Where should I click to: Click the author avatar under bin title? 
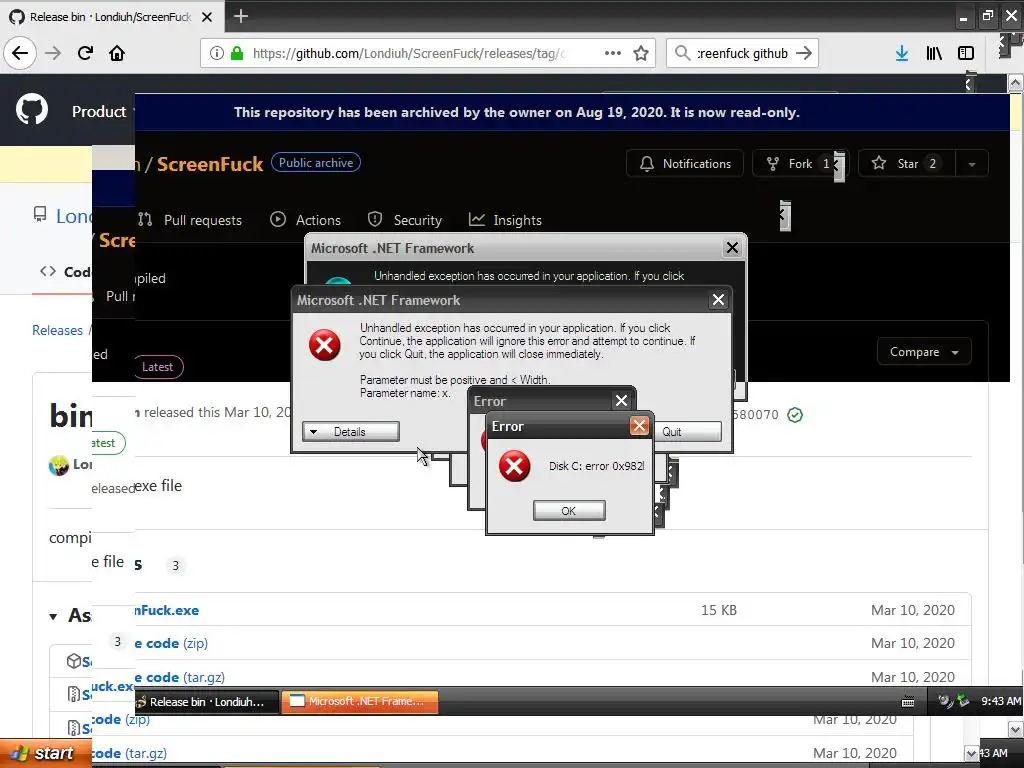point(59,465)
